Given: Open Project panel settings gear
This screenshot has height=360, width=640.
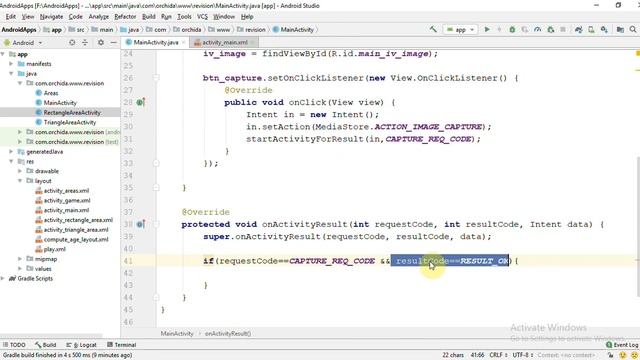Looking at the screenshot, I should point(100,42).
